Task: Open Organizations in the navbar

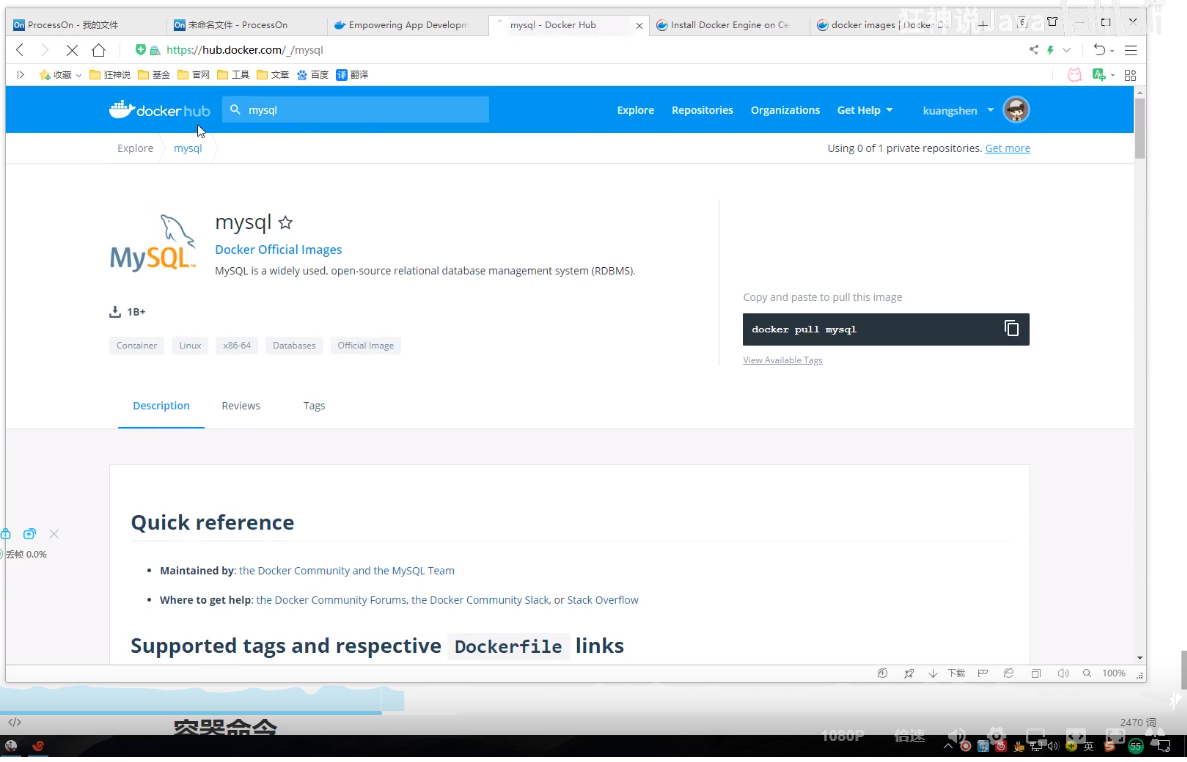Action: pos(785,110)
